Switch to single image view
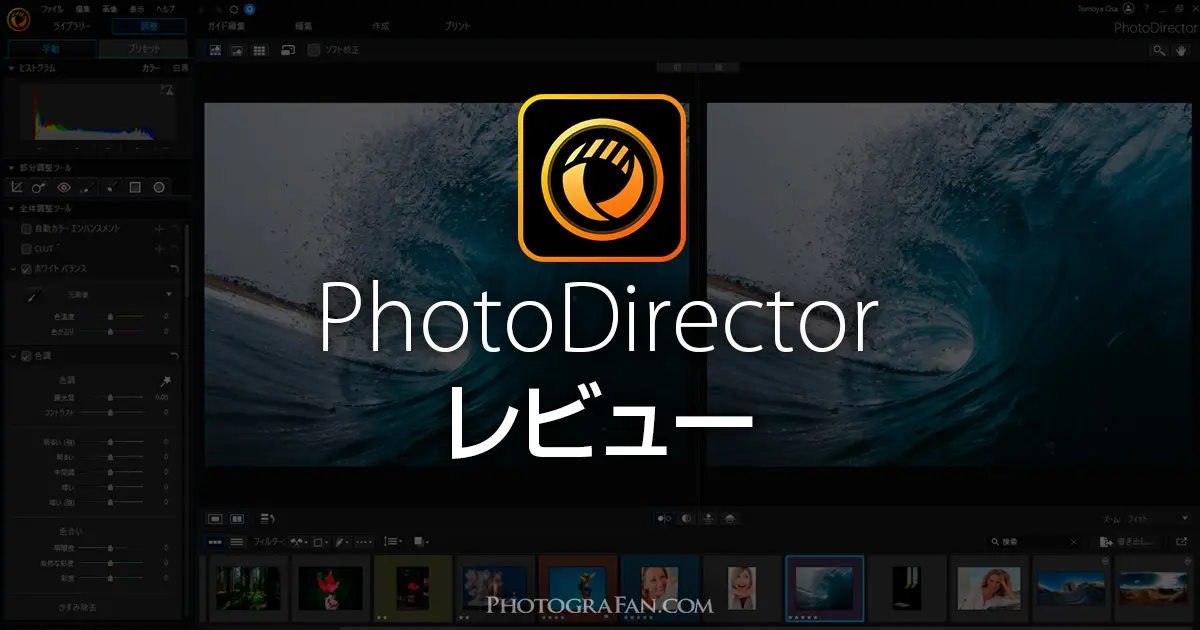Image resolution: width=1200 pixels, height=630 pixels. (x=215, y=519)
